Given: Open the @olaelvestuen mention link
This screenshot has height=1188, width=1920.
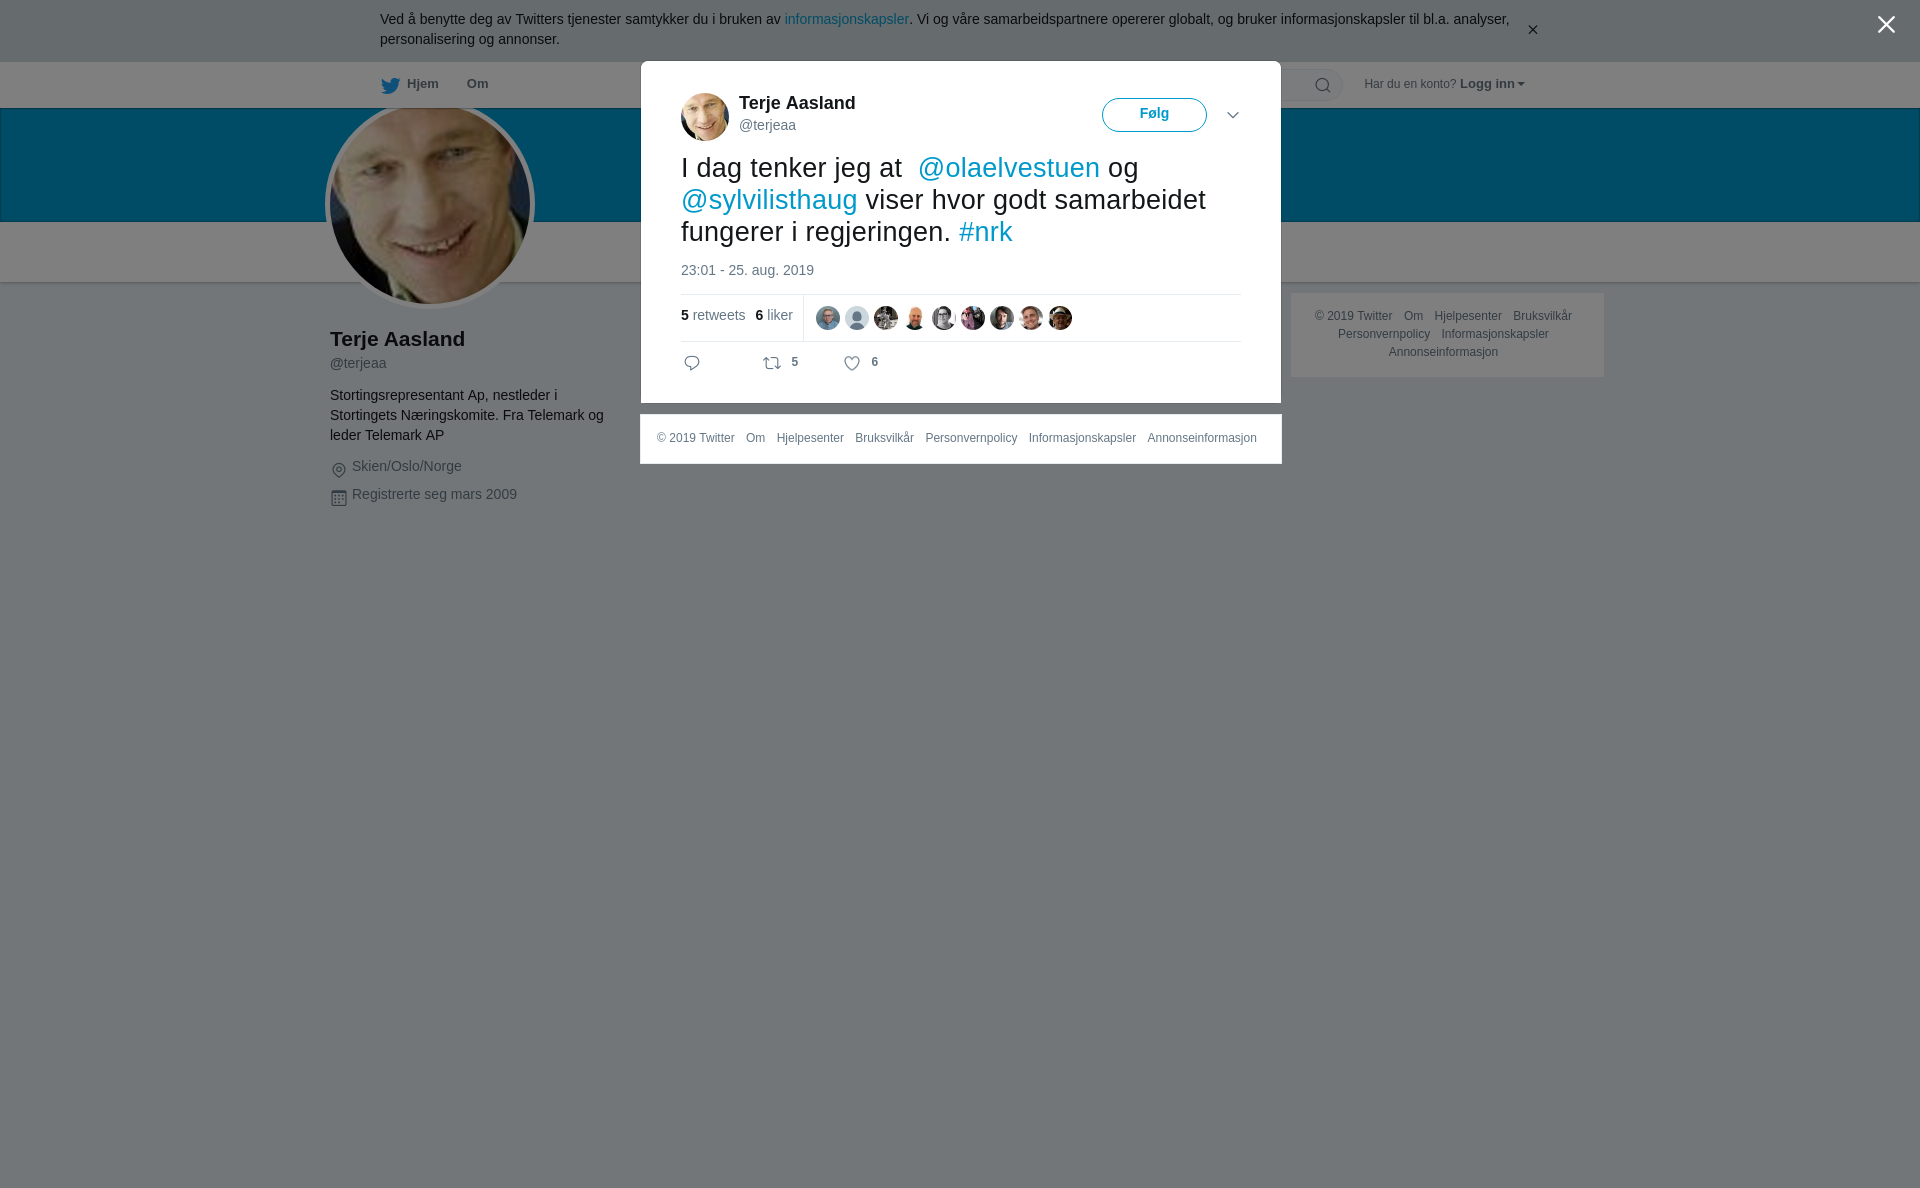Looking at the screenshot, I should [x=1009, y=168].
